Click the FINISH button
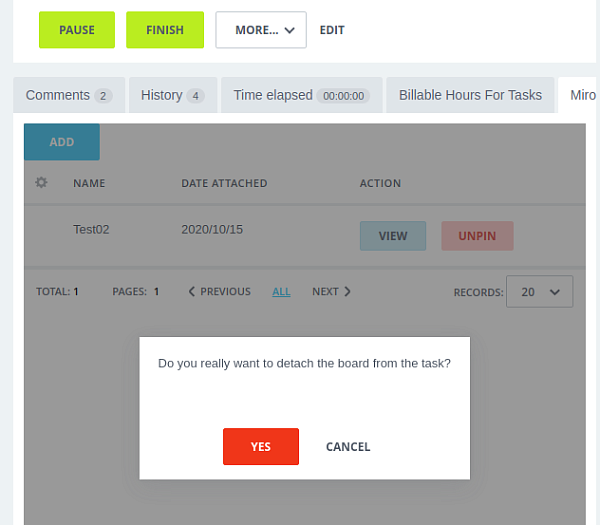 [x=165, y=30]
